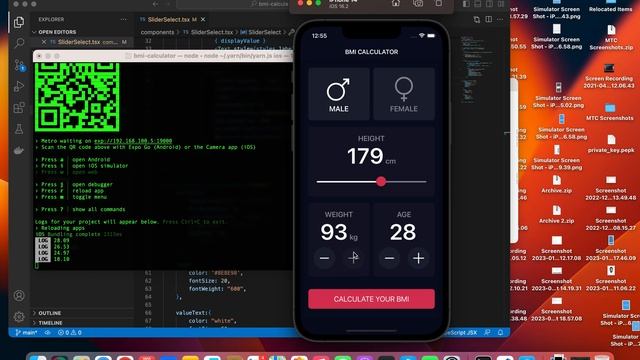The image size is (640, 360).
Task: Tap CALCULATE YOUR BMI button
Action: click(371, 299)
